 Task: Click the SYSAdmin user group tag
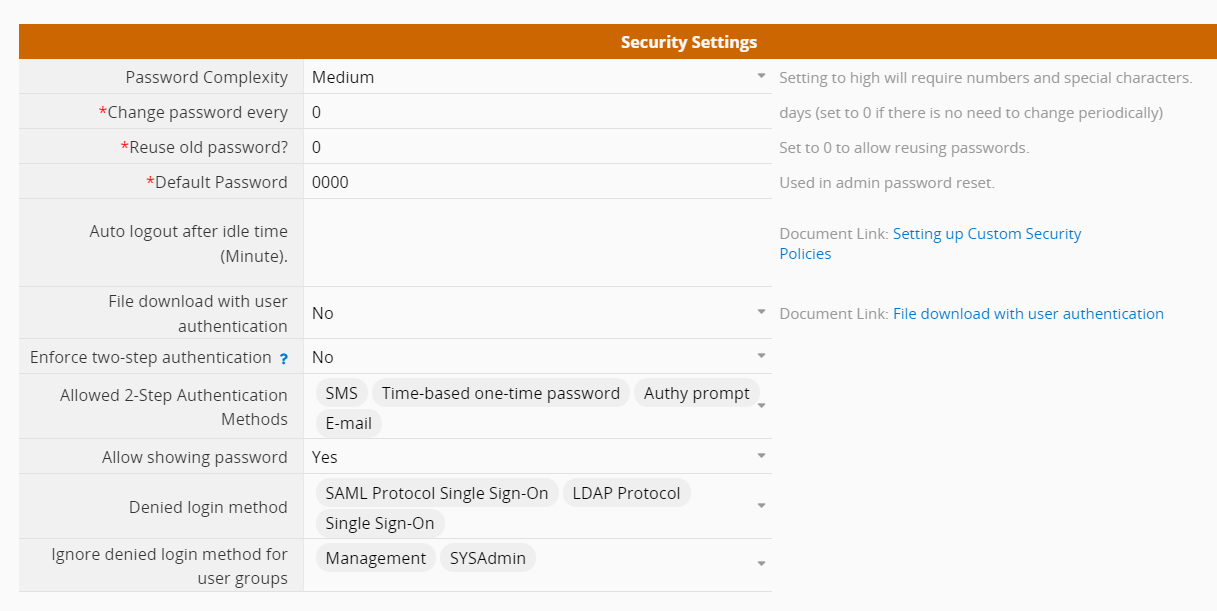[x=488, y=558]
